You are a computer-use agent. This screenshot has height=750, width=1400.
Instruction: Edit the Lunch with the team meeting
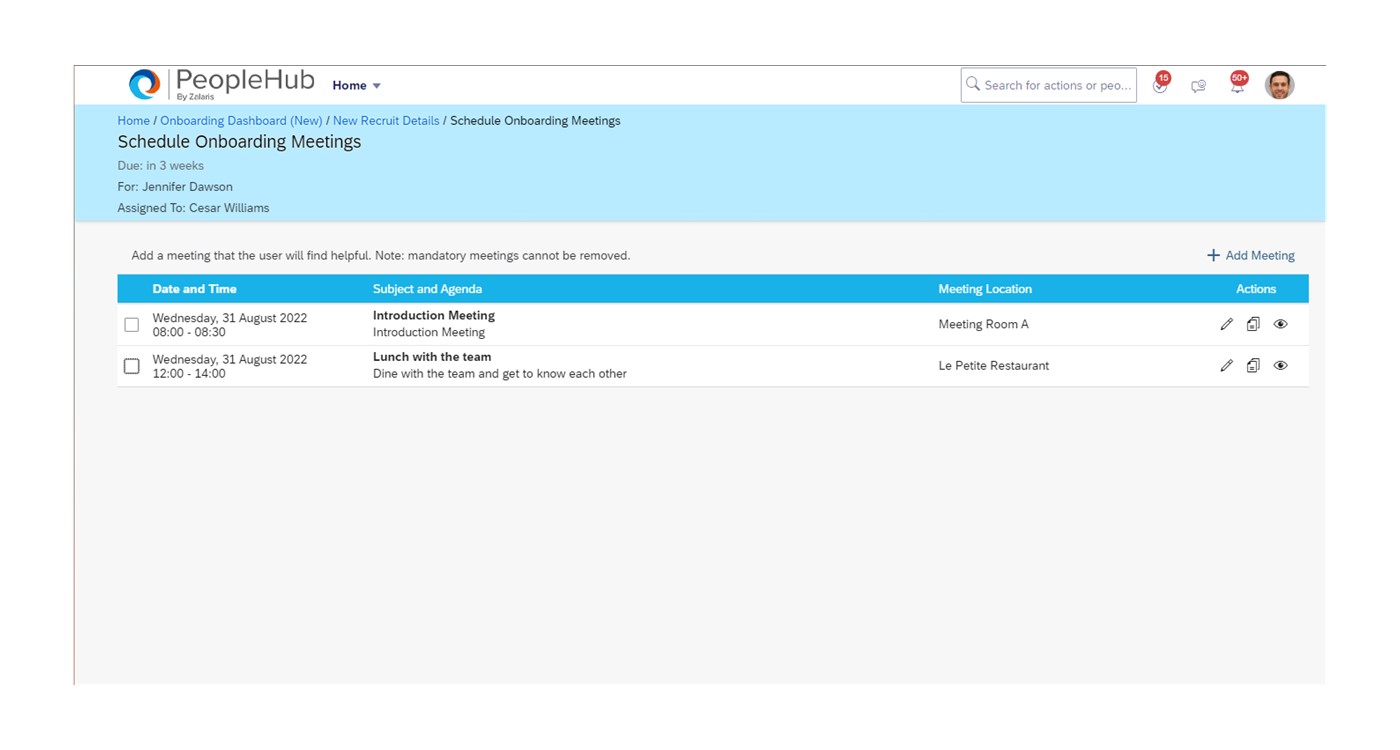pyautogui.click(x=1226, y=365)
